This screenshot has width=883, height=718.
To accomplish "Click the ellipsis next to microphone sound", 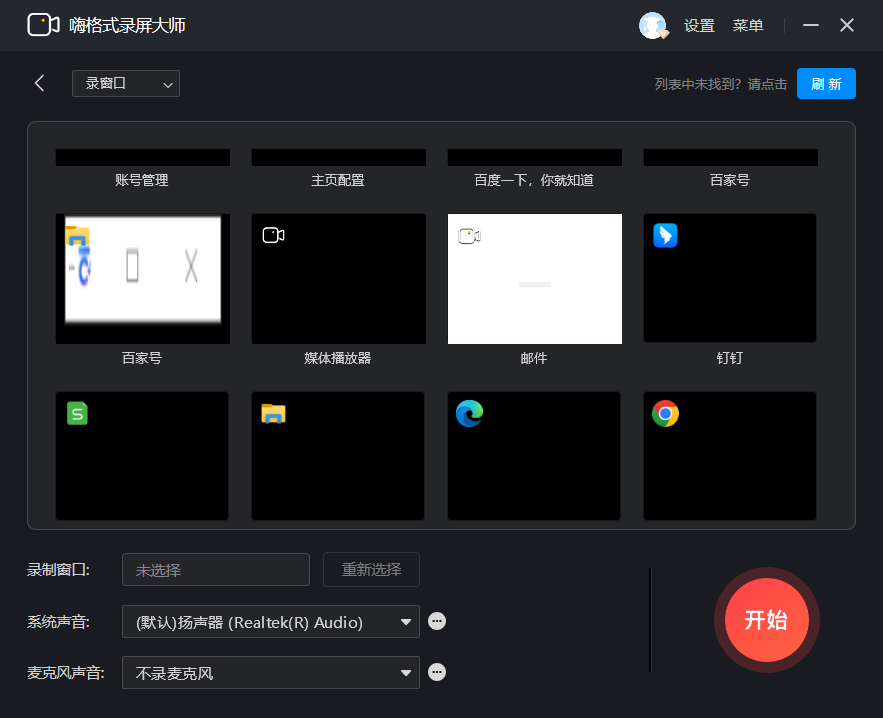I will point(437,672).
